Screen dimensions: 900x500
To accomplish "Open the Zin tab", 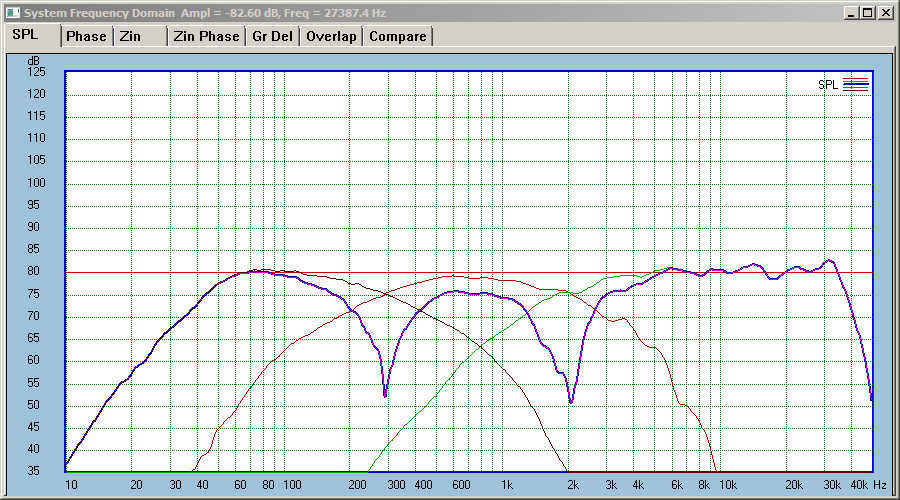I will coord(141,36).
